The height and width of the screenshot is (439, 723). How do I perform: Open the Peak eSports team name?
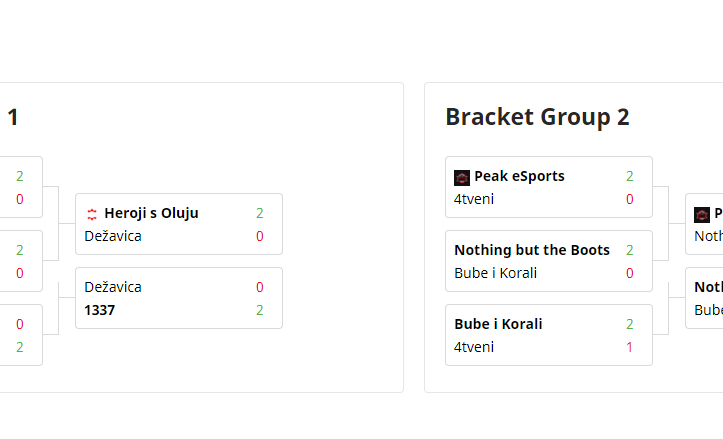pos(519,176)
